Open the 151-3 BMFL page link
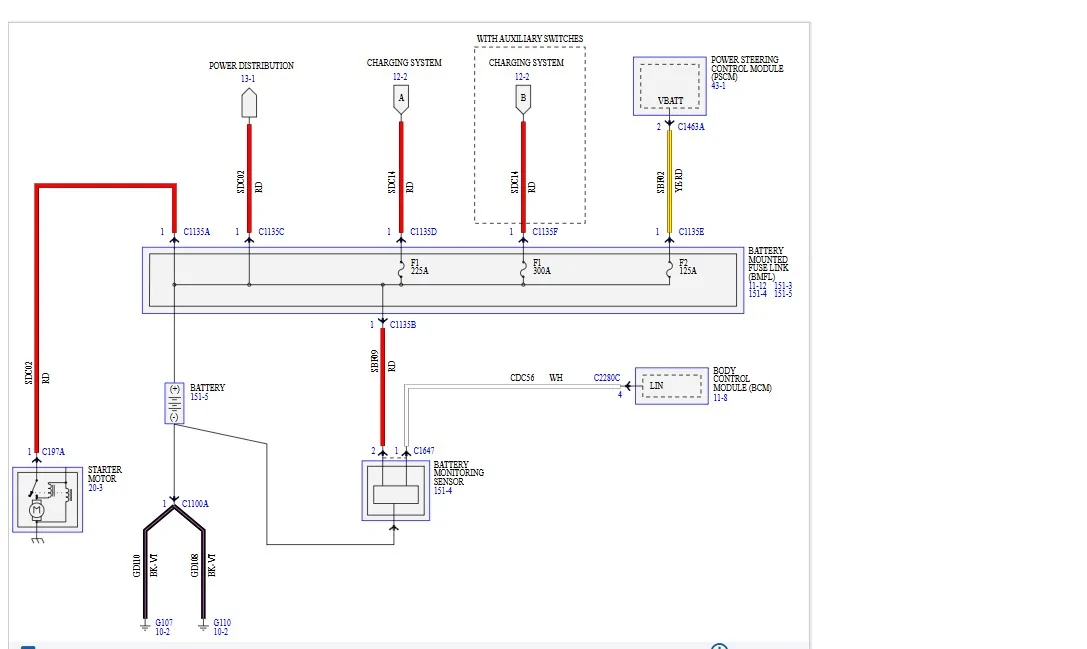 (x=783, y=286)
